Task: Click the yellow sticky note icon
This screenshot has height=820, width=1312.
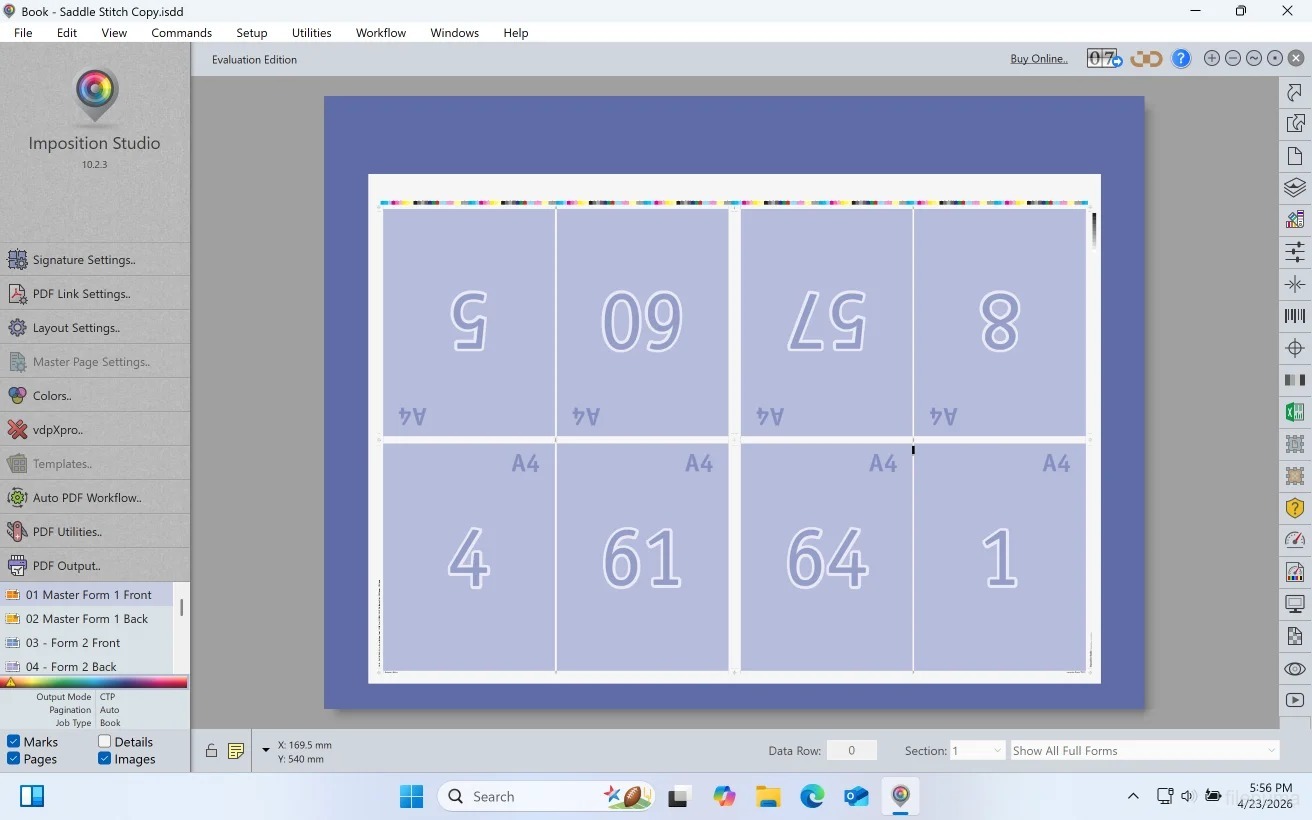Action: click(x=236, y=751)
